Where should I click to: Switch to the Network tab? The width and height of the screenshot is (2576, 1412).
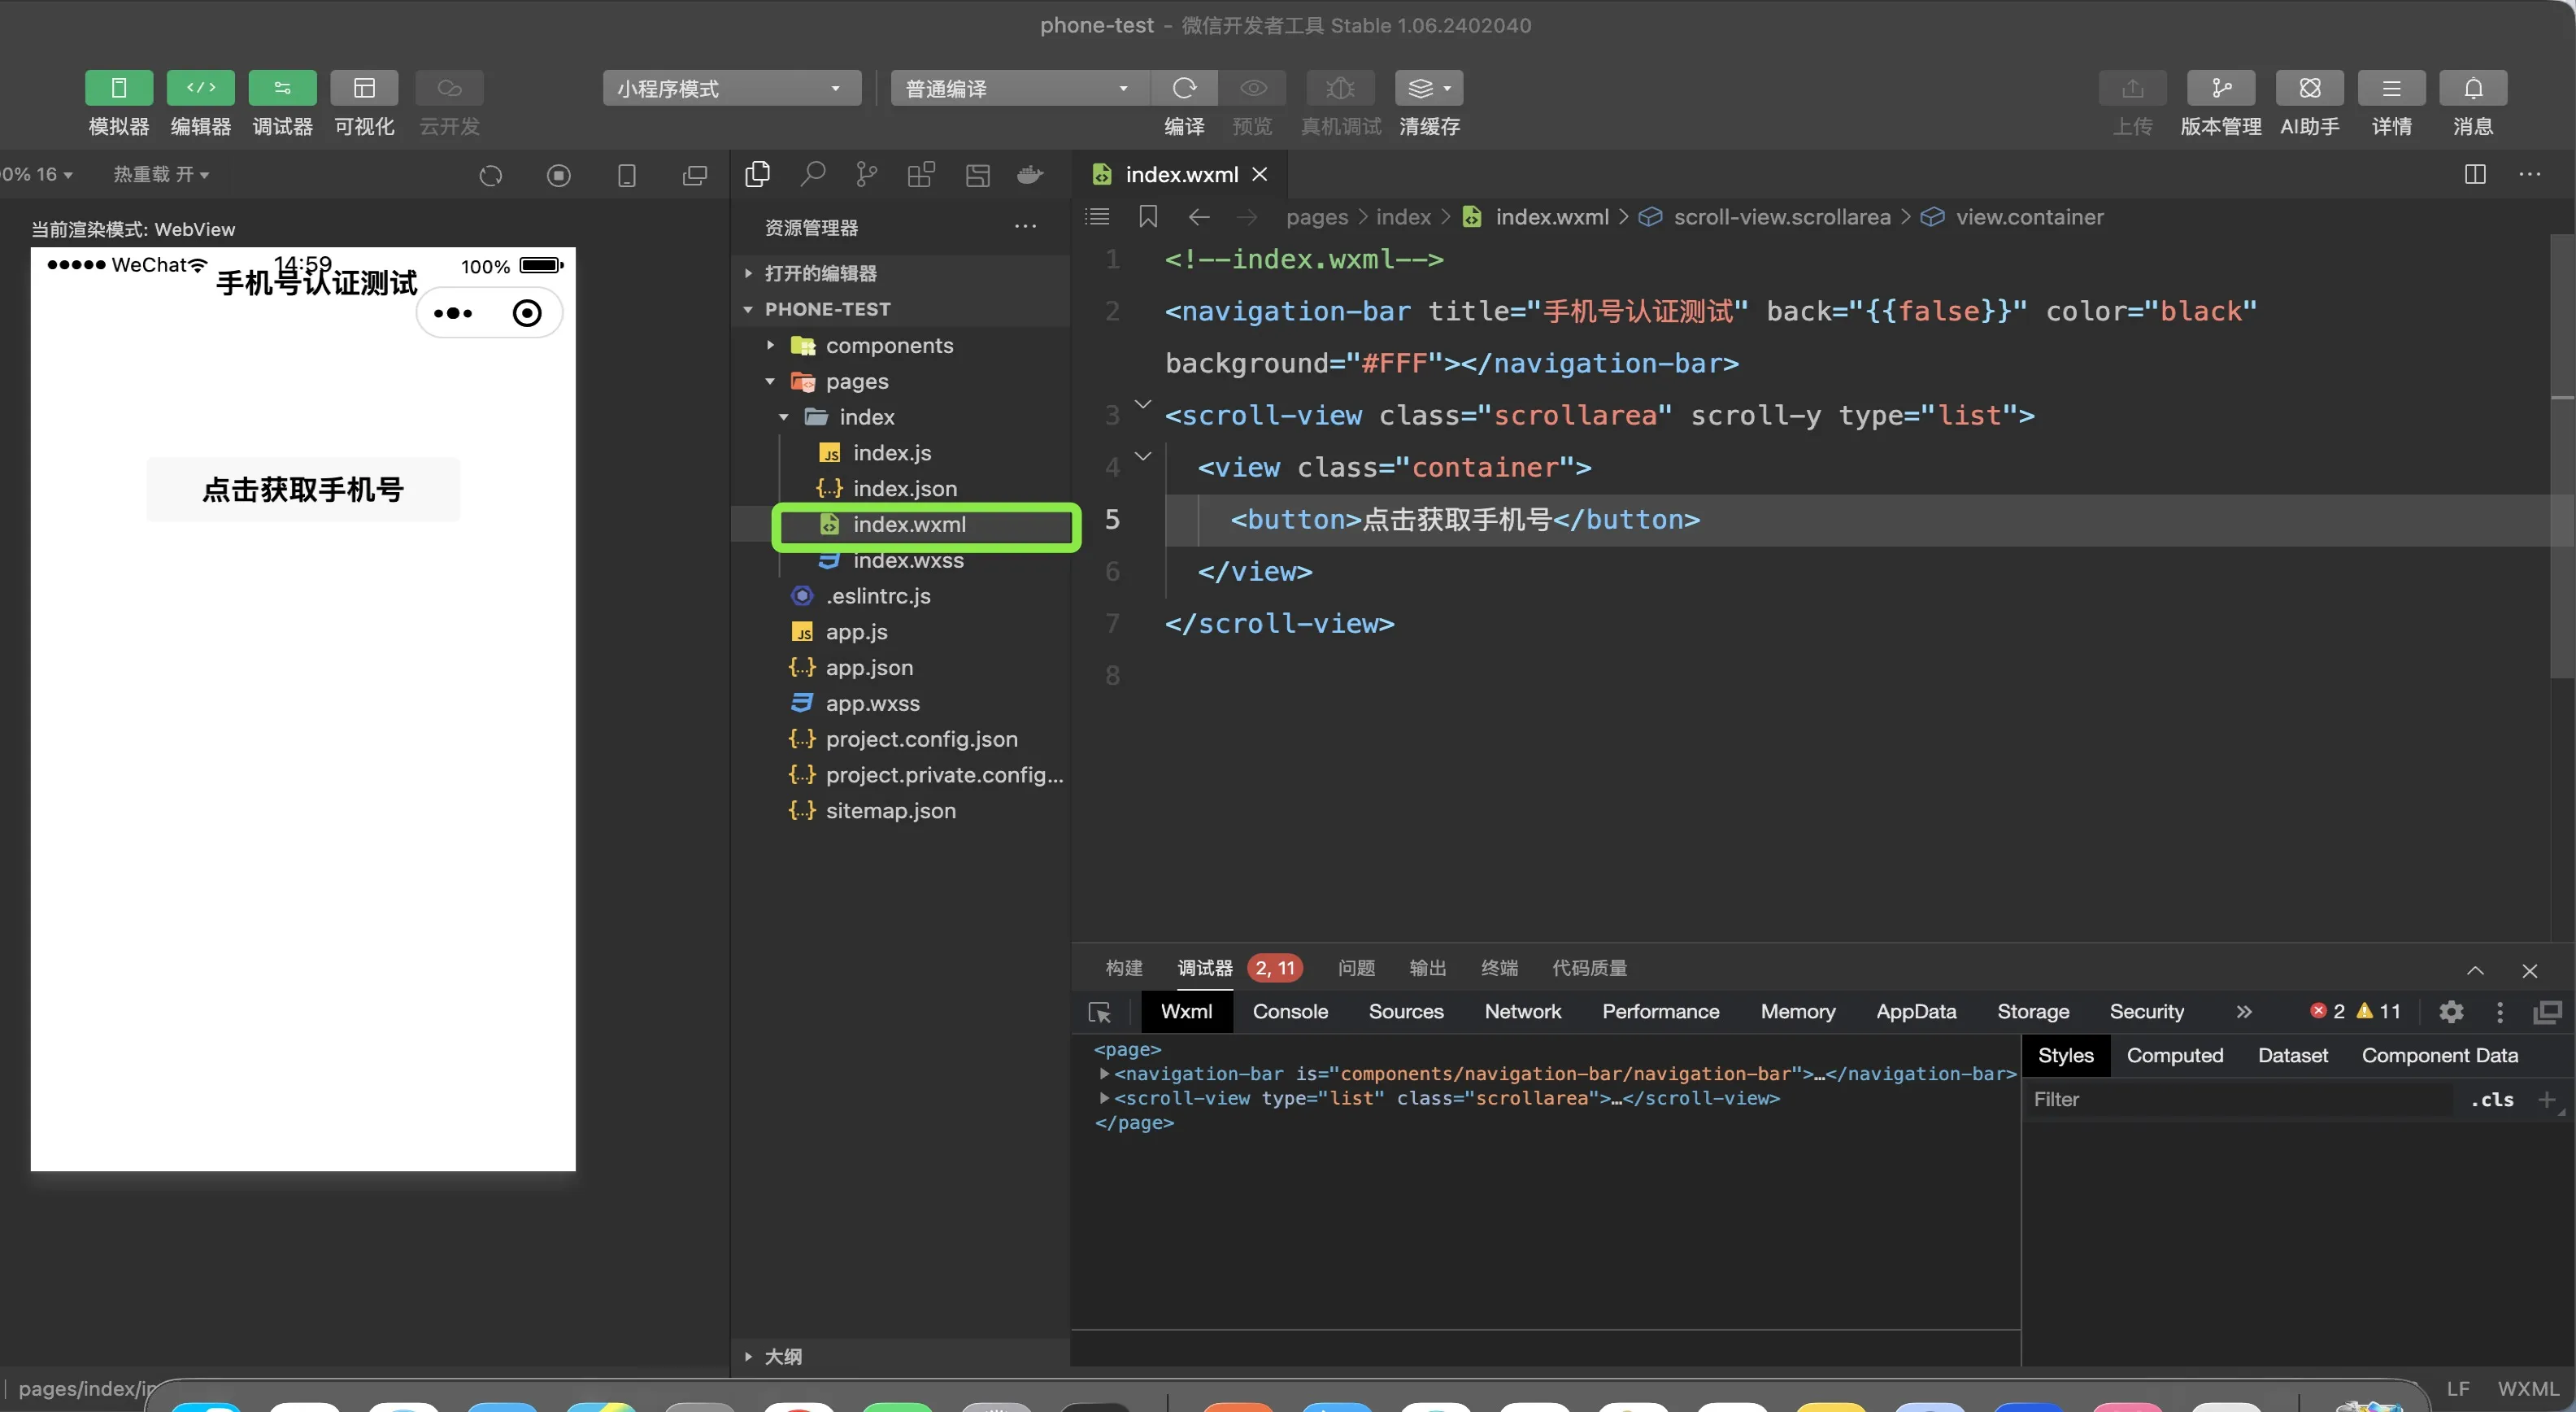(x=1522, y=1012)
